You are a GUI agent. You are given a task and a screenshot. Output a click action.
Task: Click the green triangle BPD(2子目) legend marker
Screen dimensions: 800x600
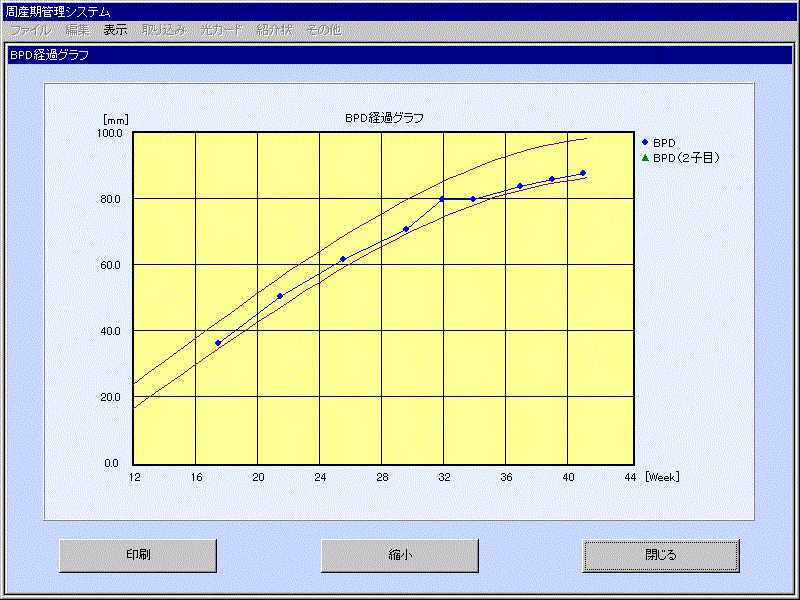coord(645,158)
